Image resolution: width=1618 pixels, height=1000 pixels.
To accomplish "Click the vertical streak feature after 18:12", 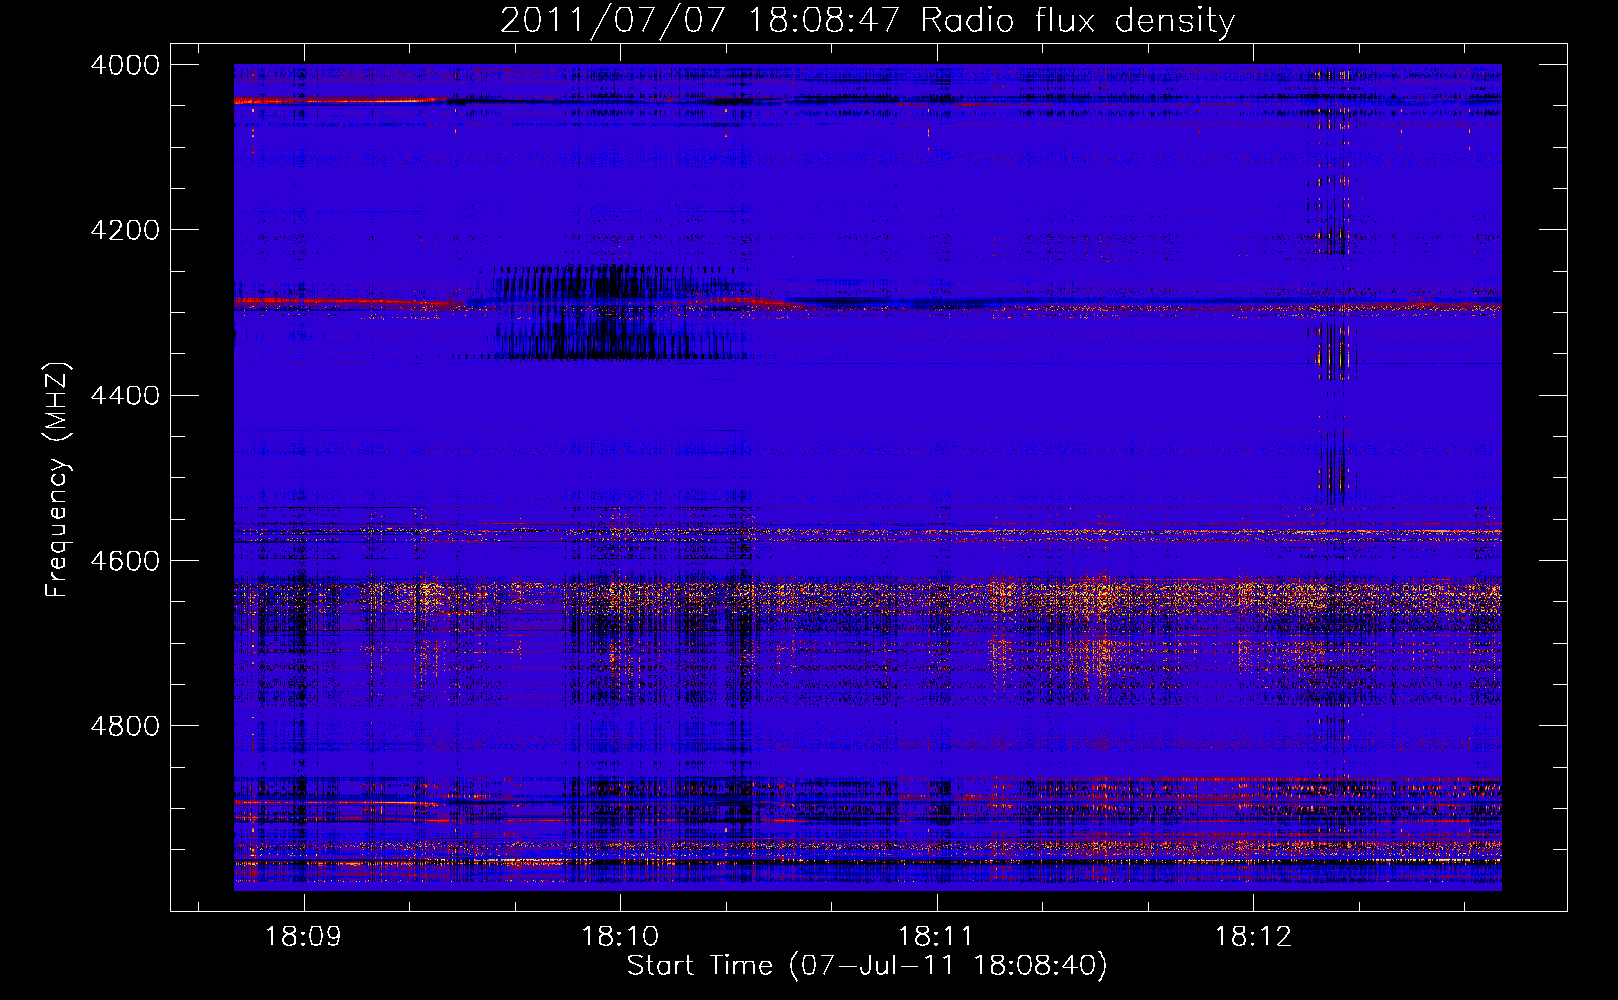I will (x=1332, y=285).
